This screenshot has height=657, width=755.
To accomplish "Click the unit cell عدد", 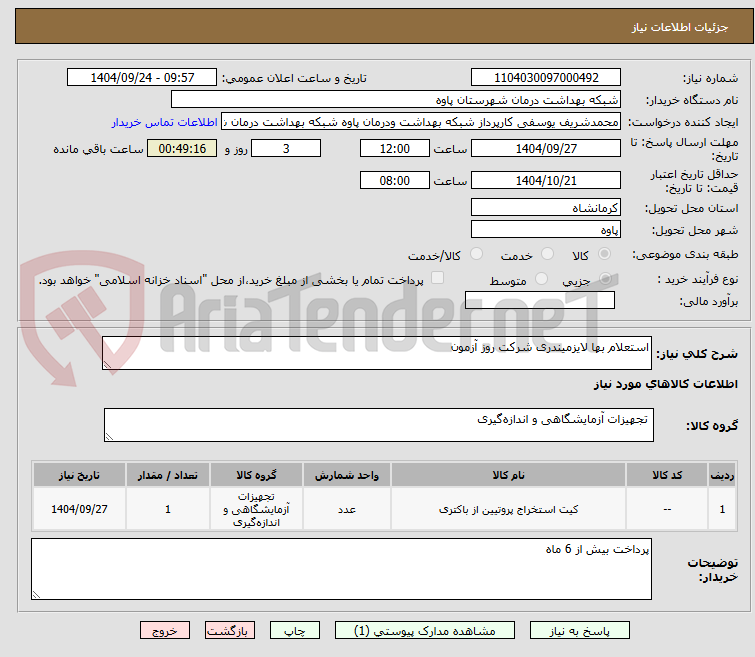I will pyautogui.click(x=347, y=509).
